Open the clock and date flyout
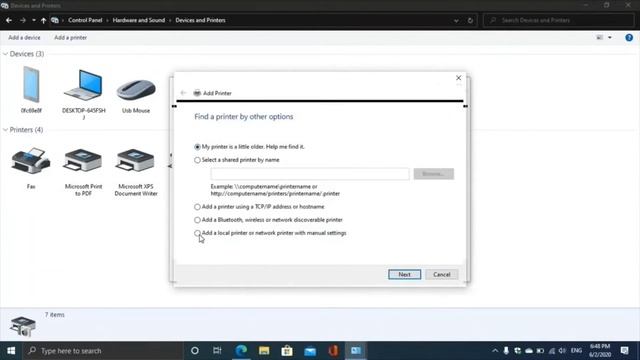 (x=600, y=351)
